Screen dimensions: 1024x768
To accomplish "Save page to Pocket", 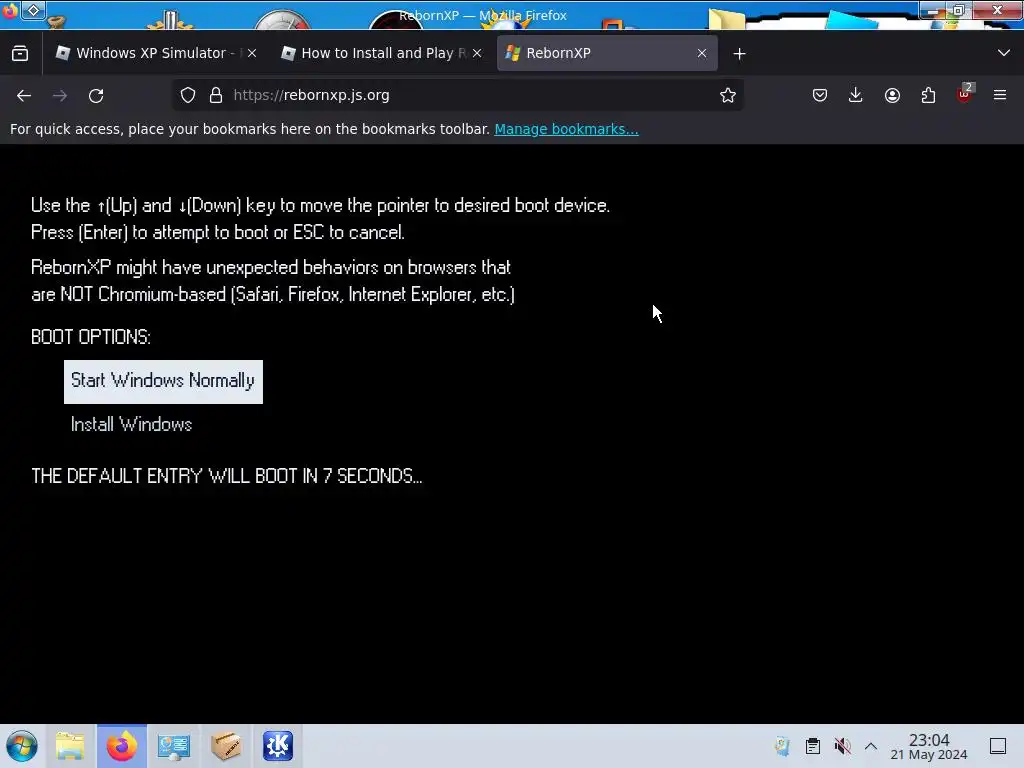I will 820,95.
